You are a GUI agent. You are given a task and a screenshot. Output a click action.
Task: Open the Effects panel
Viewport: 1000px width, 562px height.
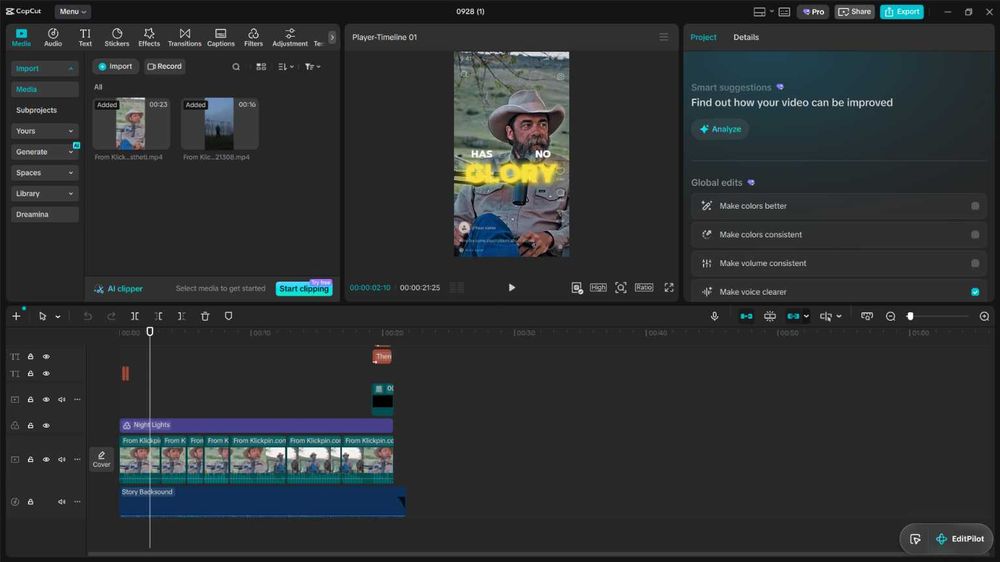click(x=149, y=38)
